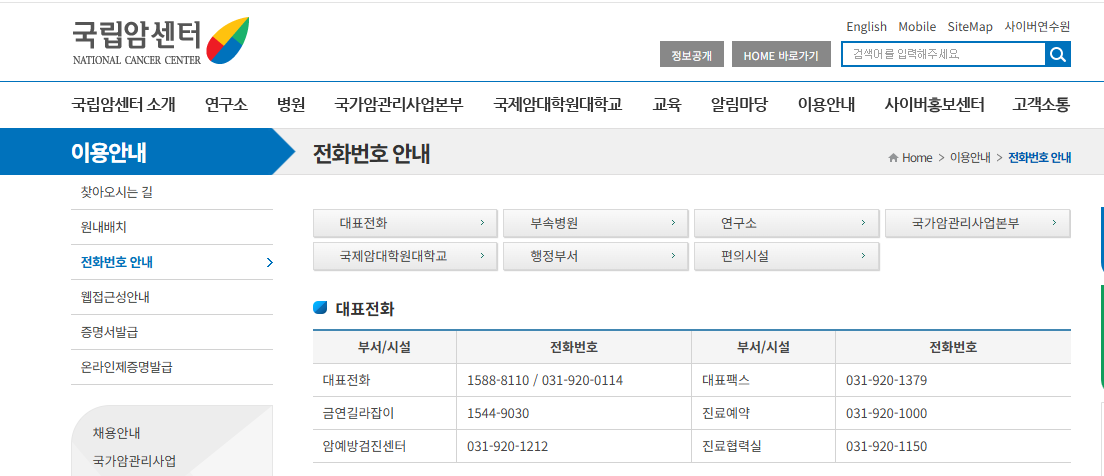The height and width of the screenshot is (476, 1104).
Task: Click the 암예방검진센터 table cell
Action: tap(385, 446)
